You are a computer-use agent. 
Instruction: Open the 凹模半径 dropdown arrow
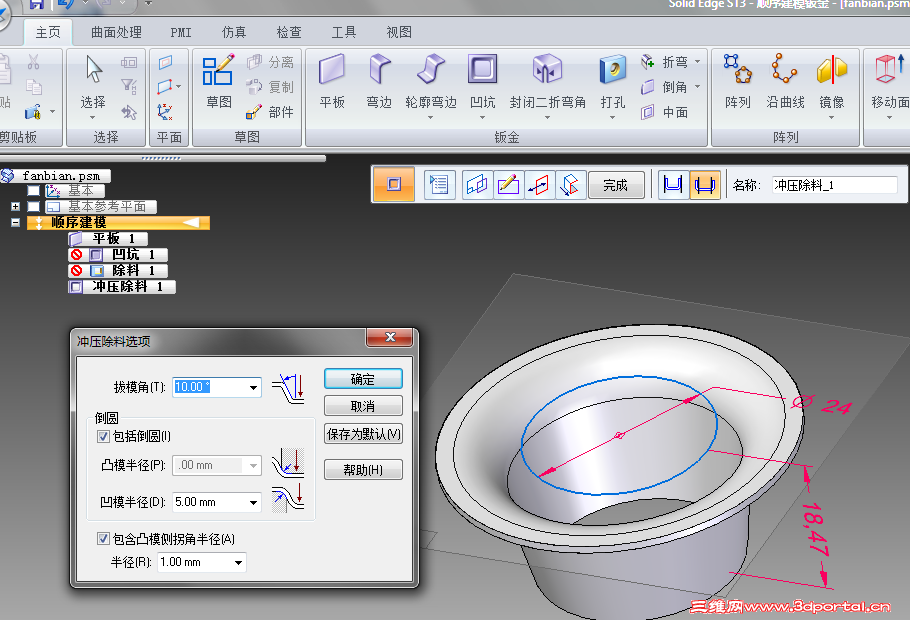(x=254, y=502)
